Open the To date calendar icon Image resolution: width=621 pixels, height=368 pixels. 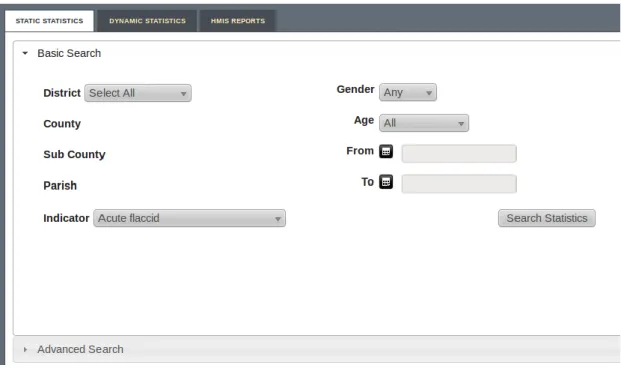point(386,182)
